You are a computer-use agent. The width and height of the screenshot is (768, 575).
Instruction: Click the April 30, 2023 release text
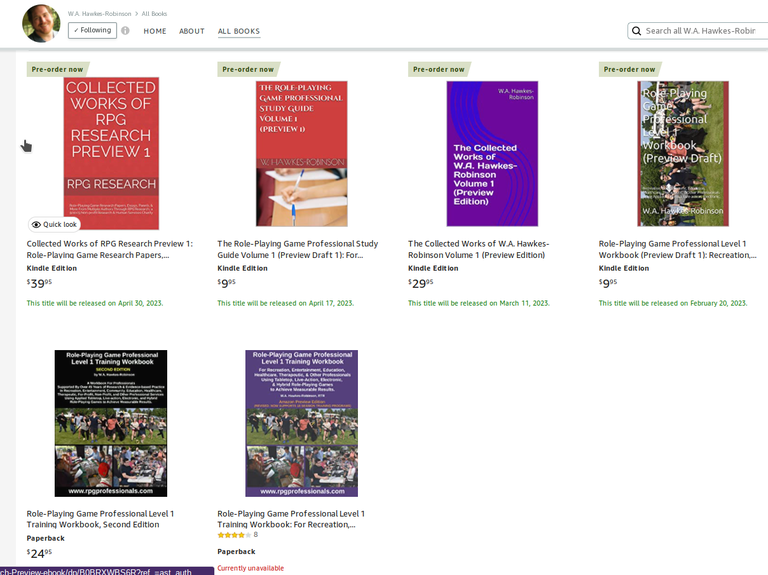tap(95, 303)
